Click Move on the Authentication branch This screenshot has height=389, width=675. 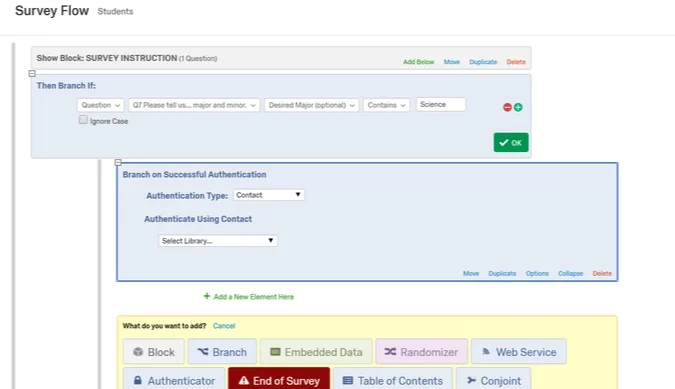[x=471, y=273]
